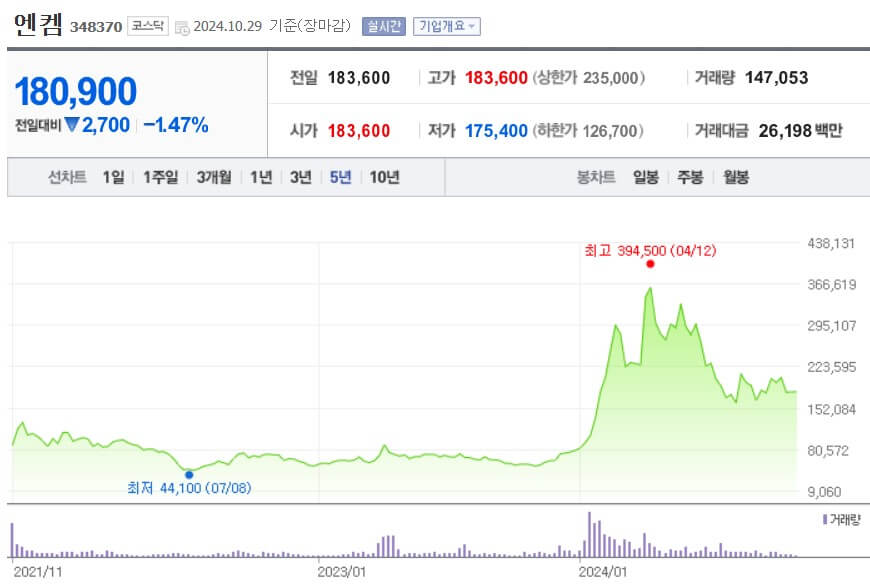
Task: Click the 엔켐 stock name heading
Action: point(38,24)
